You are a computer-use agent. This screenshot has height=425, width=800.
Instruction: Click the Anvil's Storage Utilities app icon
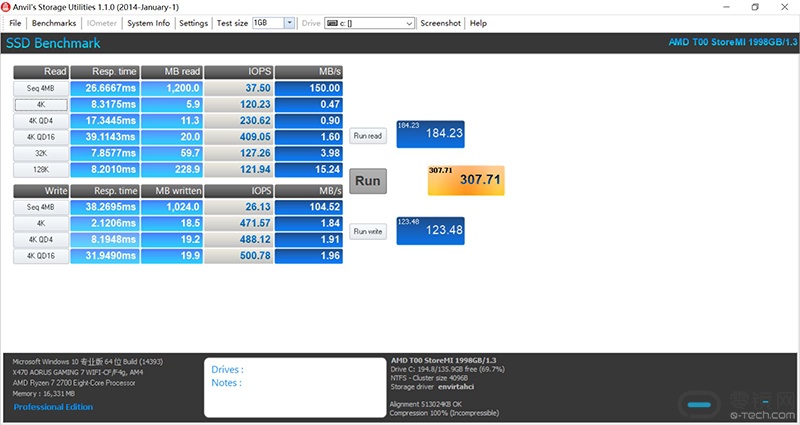click(x=6, y=7)
